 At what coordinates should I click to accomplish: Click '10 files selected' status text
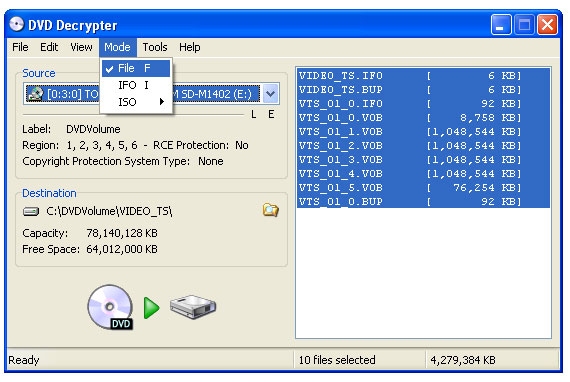[x=337, y=360]
